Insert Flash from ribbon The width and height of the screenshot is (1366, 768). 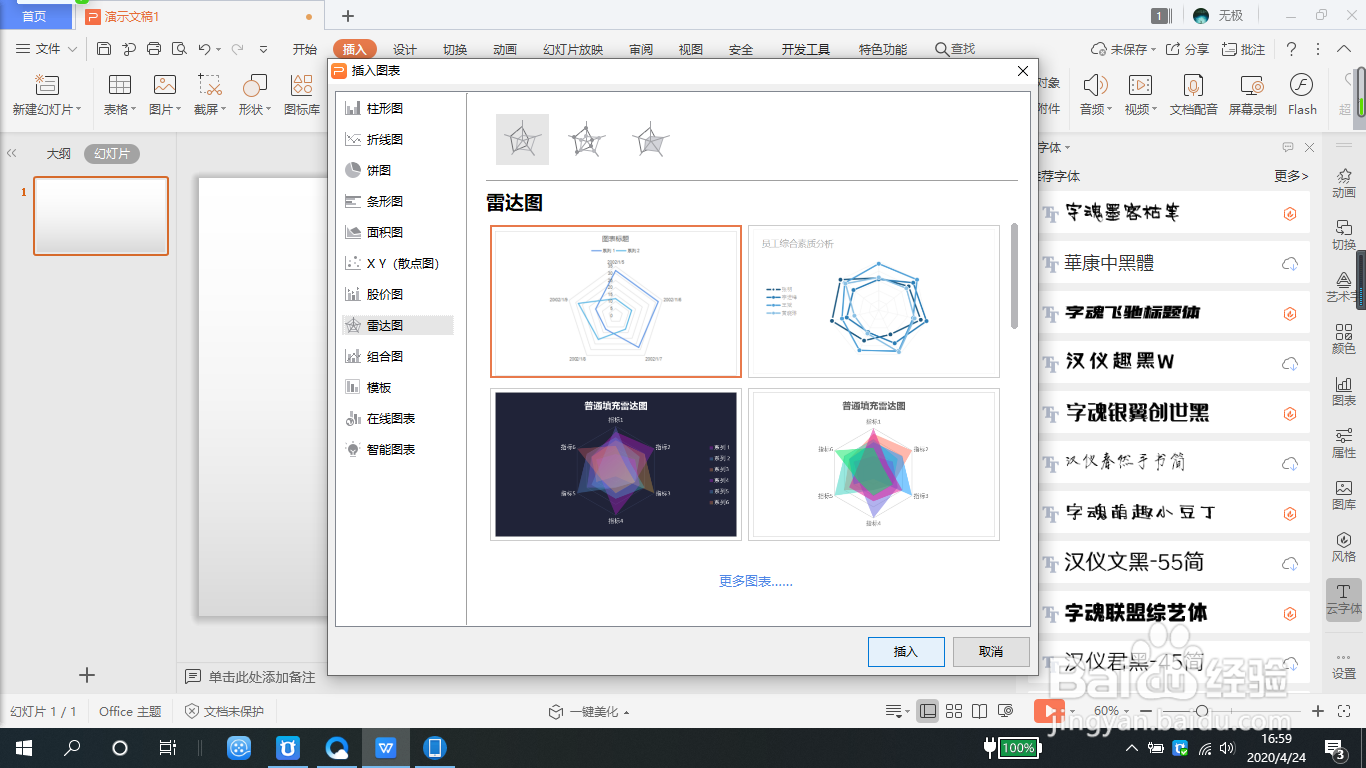(x=1302, y=95)
